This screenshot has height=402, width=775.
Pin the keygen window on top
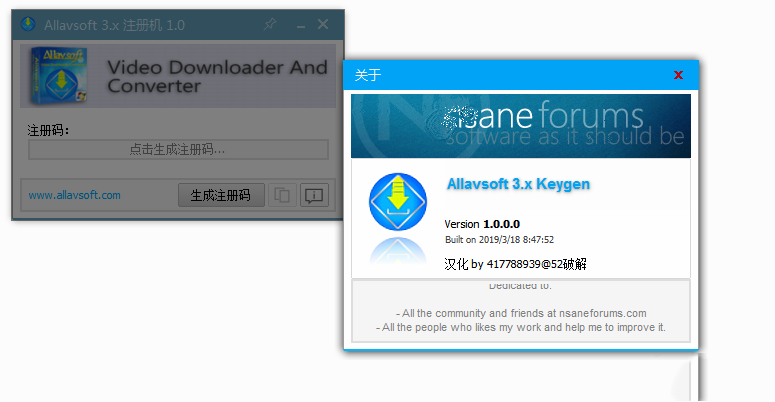tap(270, 24)
